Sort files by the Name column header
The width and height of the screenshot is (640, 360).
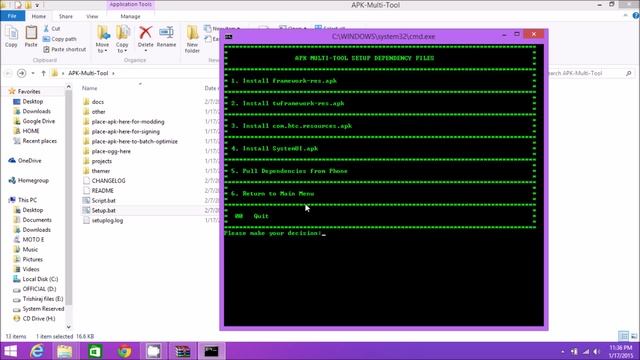(90, 88)
